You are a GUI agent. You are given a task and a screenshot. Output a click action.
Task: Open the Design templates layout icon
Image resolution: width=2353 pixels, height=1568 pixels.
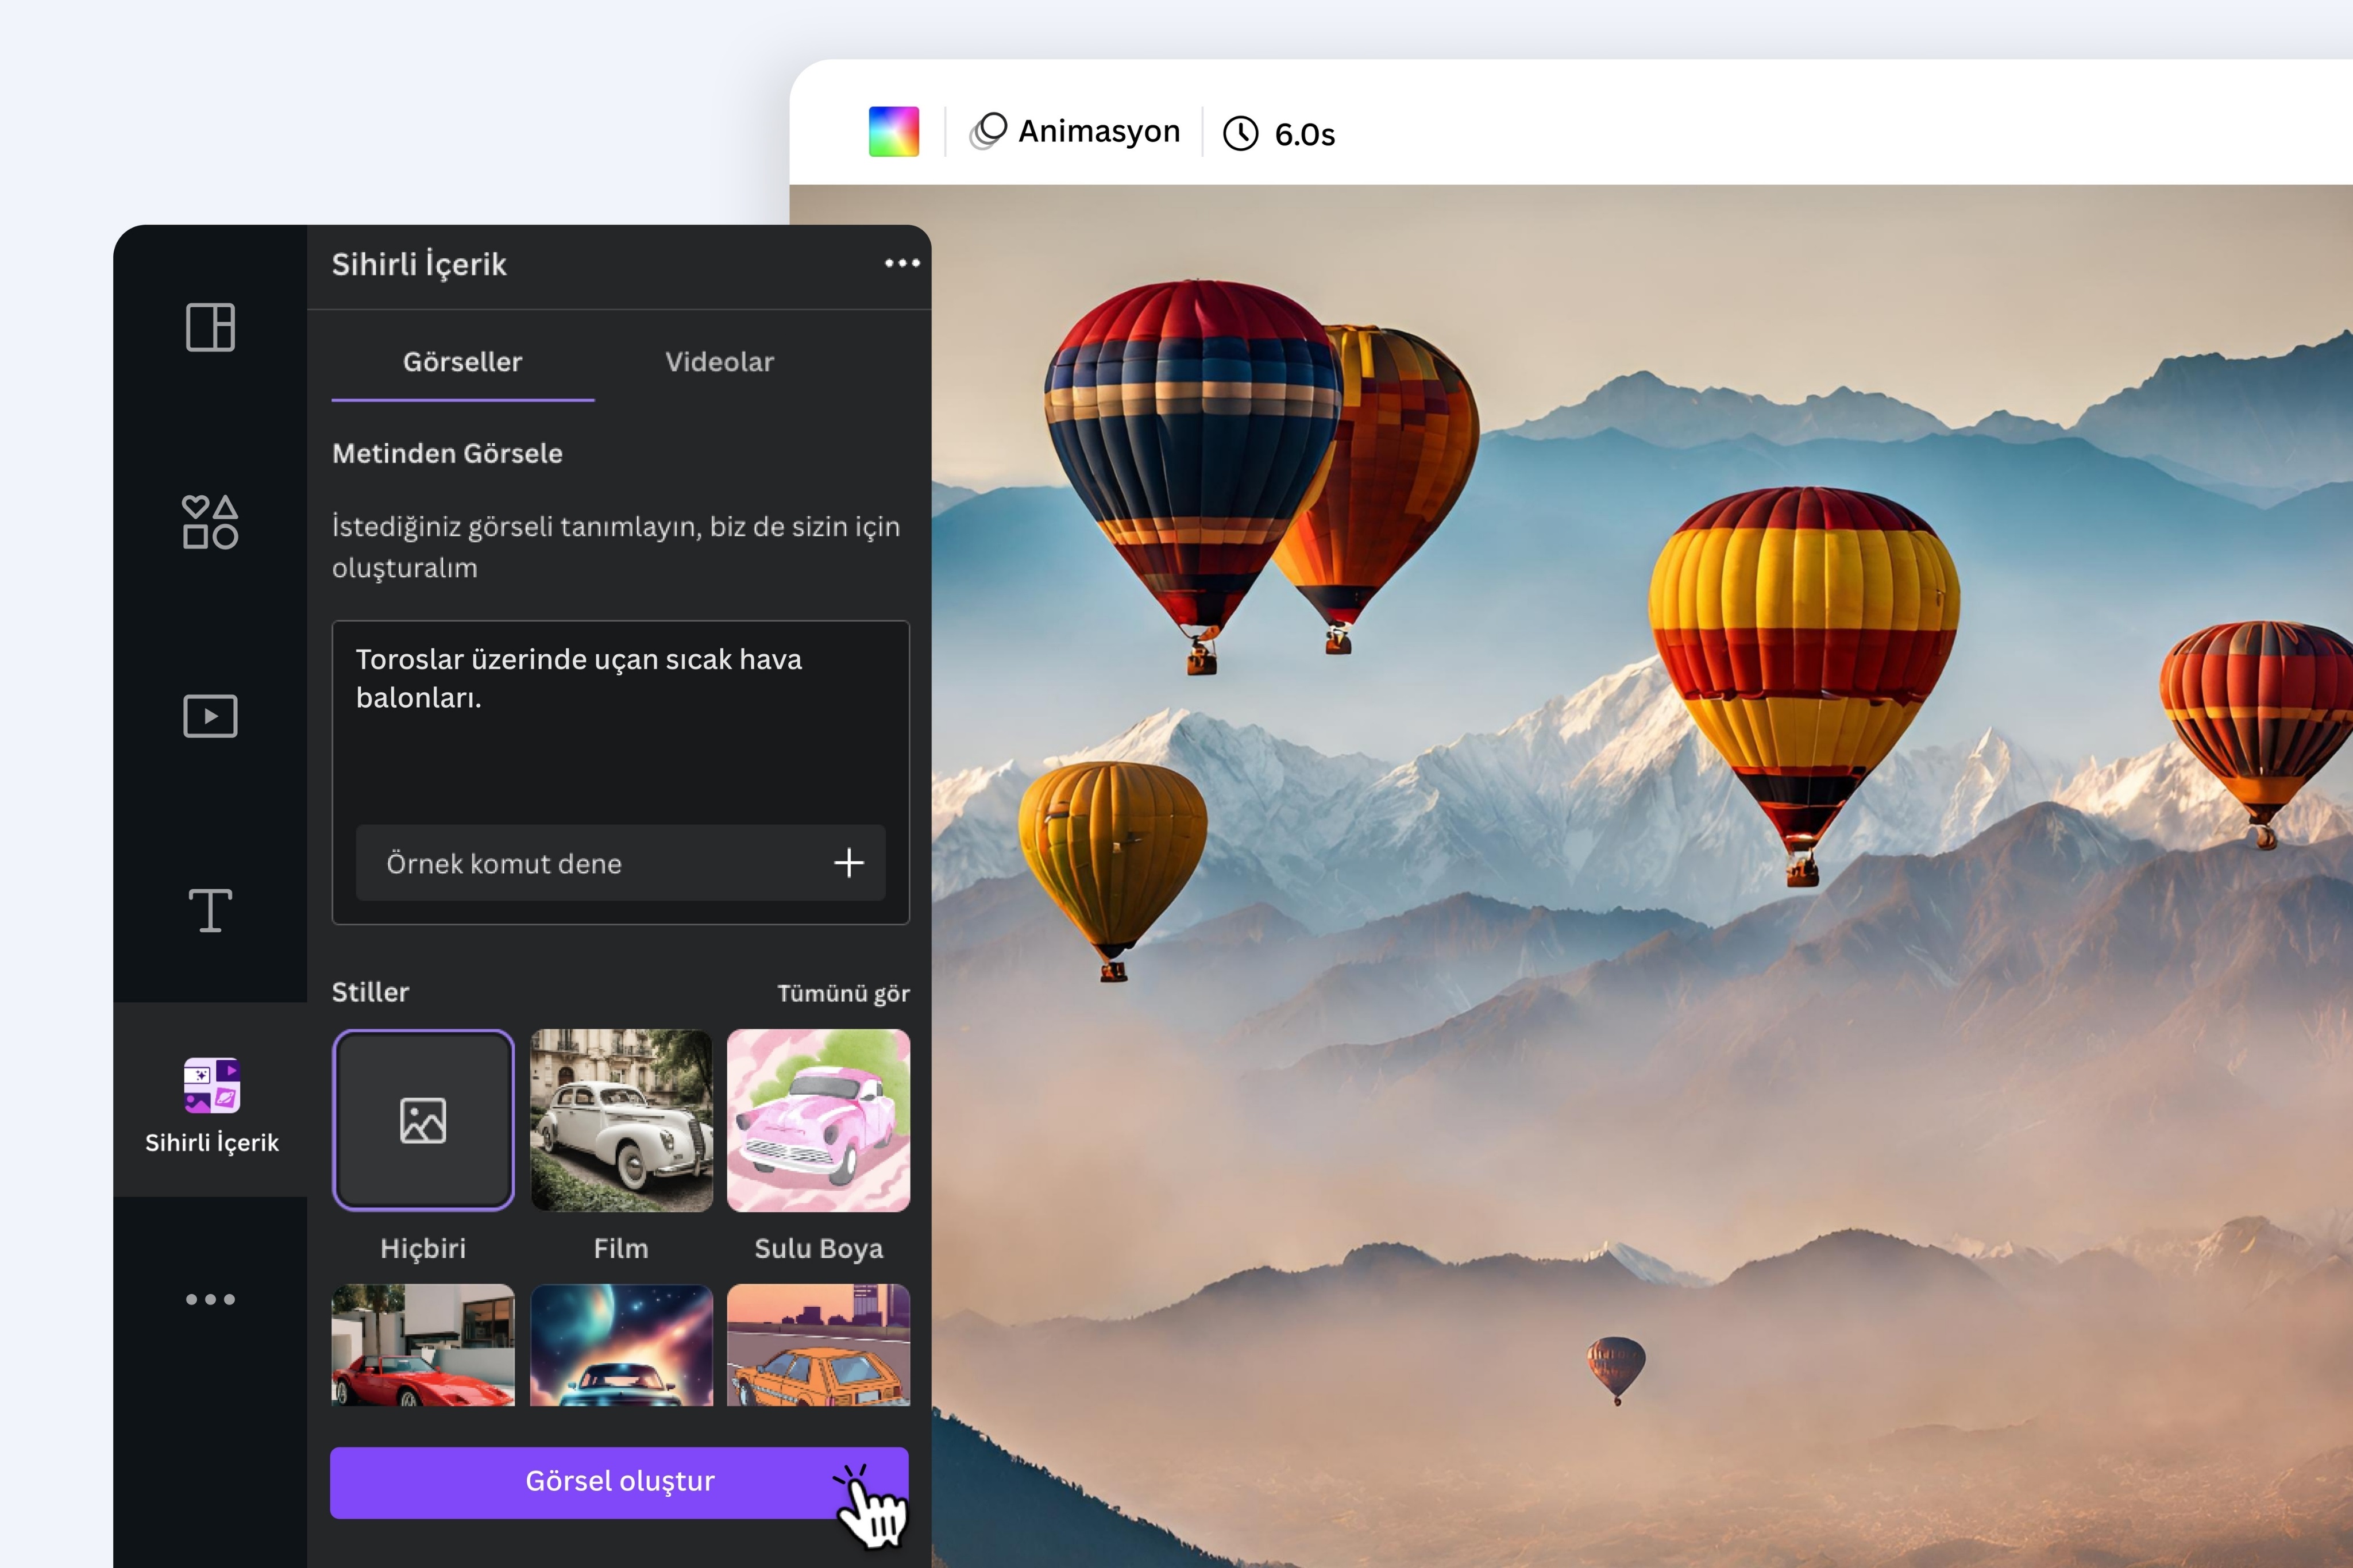coord(210,327)
